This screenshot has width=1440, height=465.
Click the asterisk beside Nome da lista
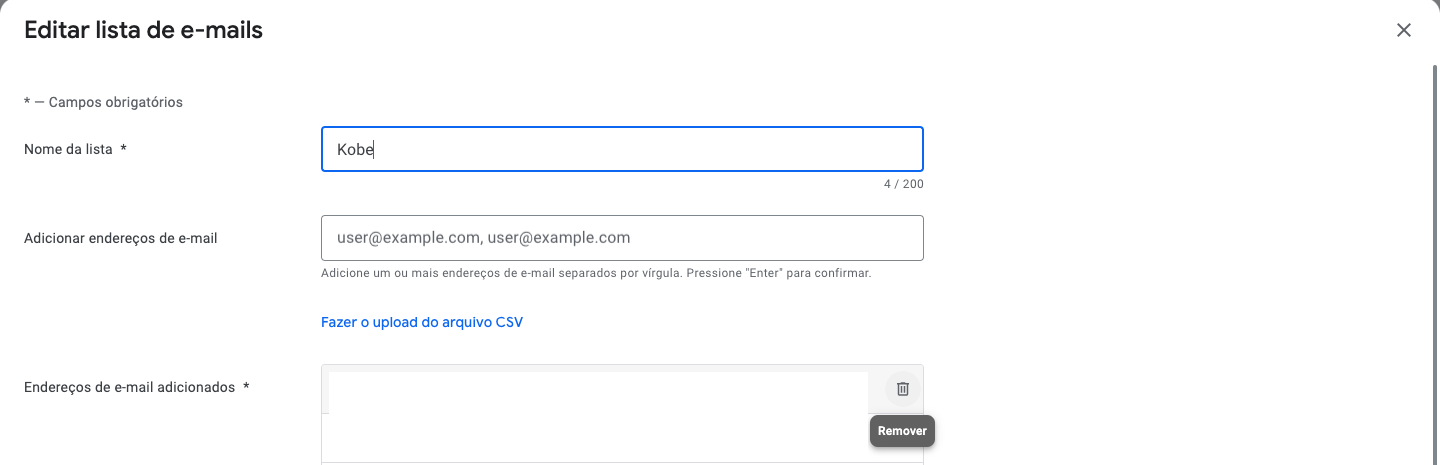123,149
